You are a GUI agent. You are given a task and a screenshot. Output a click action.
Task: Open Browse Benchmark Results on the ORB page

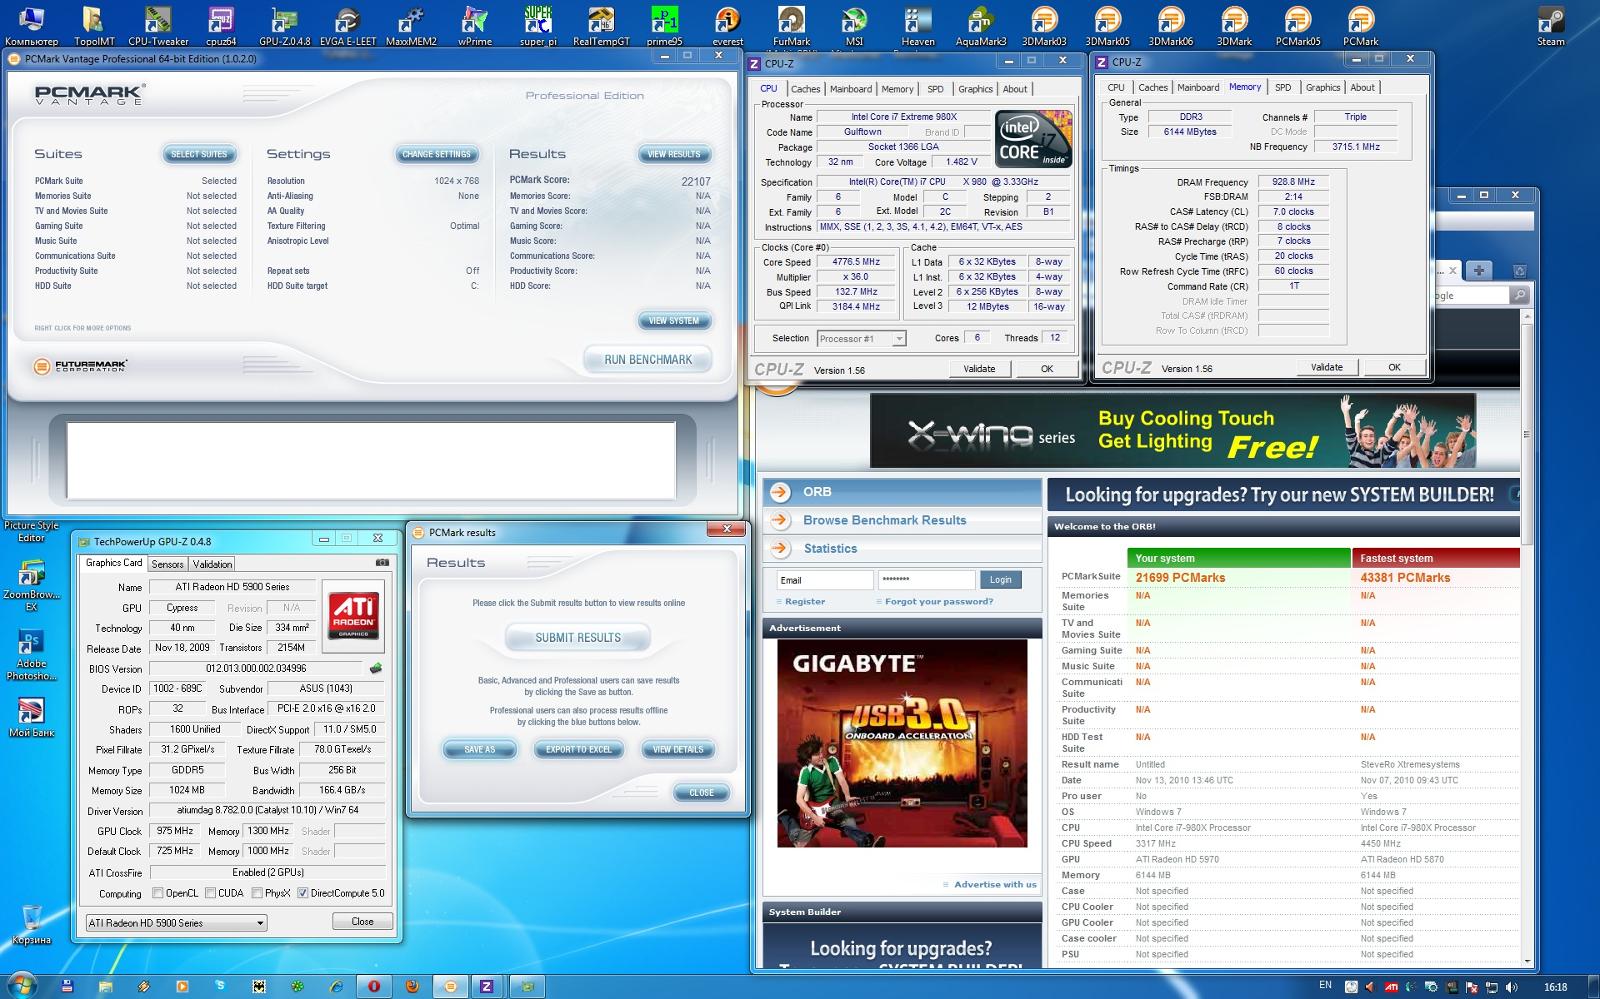(885, 520)
